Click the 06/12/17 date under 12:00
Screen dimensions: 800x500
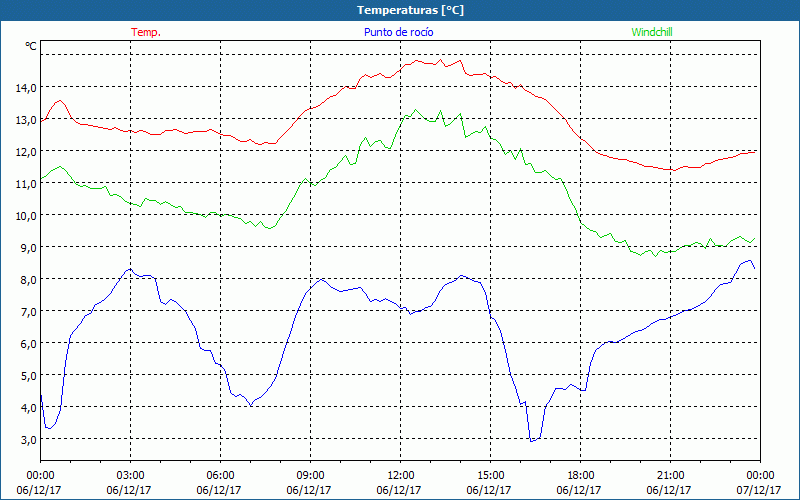[x=399, y=490]
